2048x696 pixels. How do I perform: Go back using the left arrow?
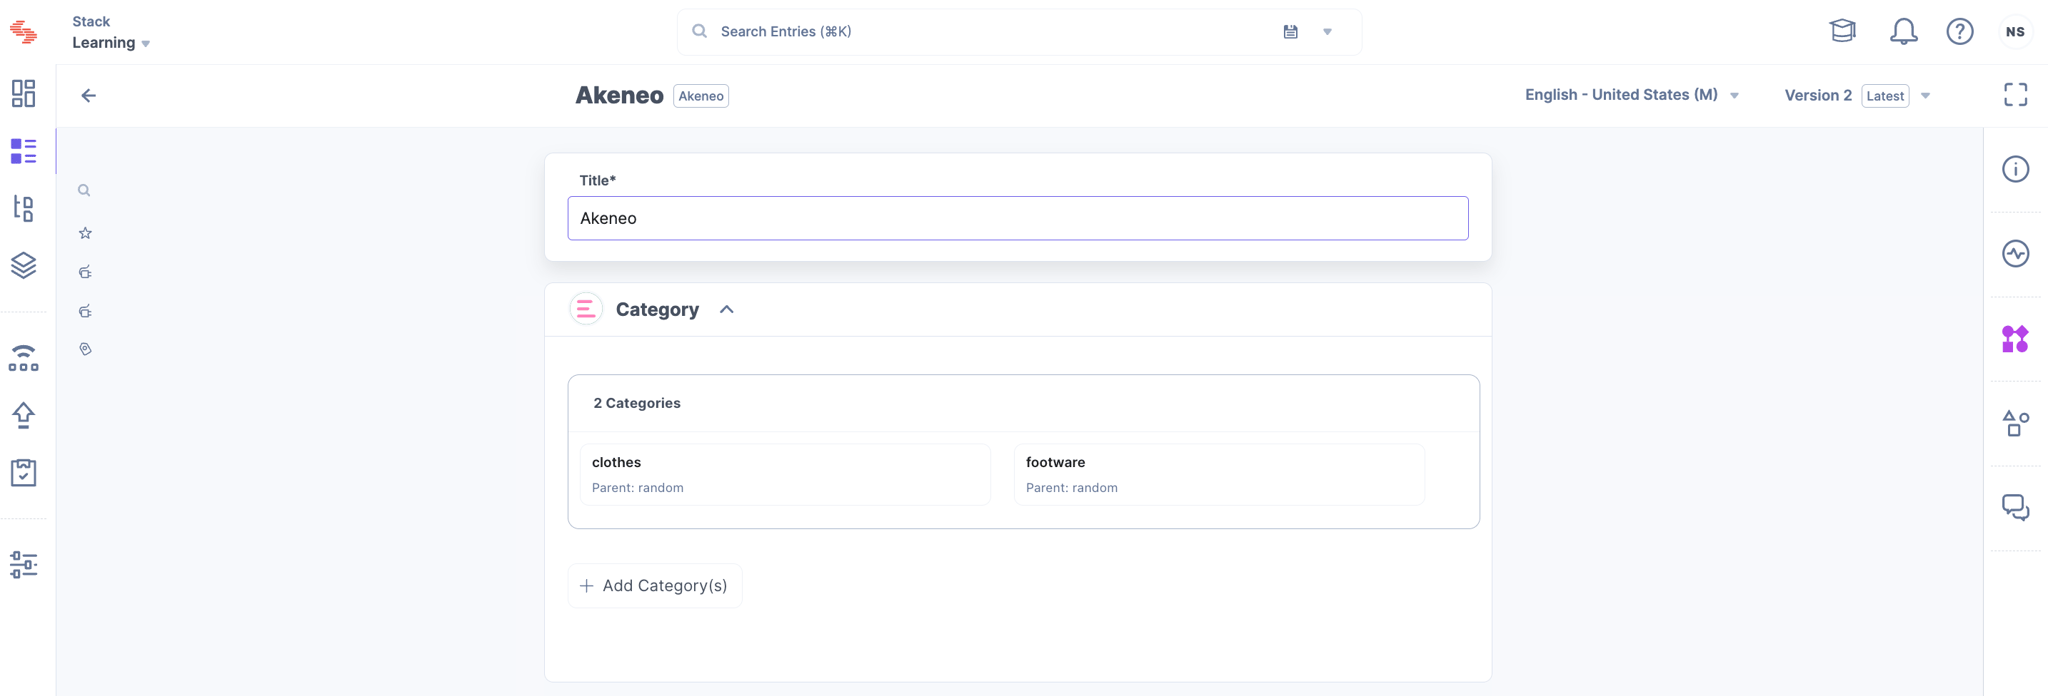[88, 95]
